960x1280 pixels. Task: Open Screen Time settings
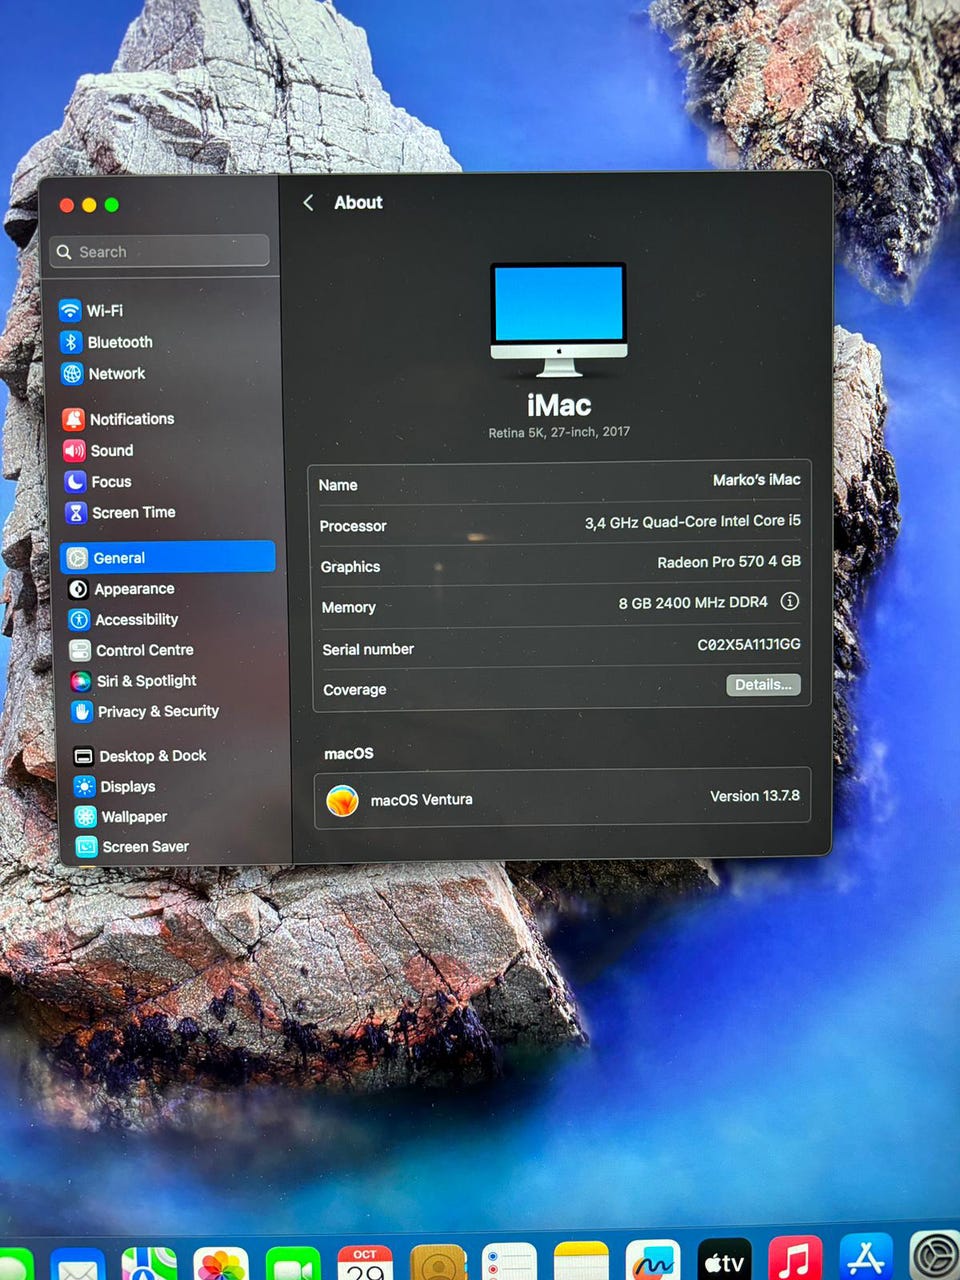click(120, 512)
